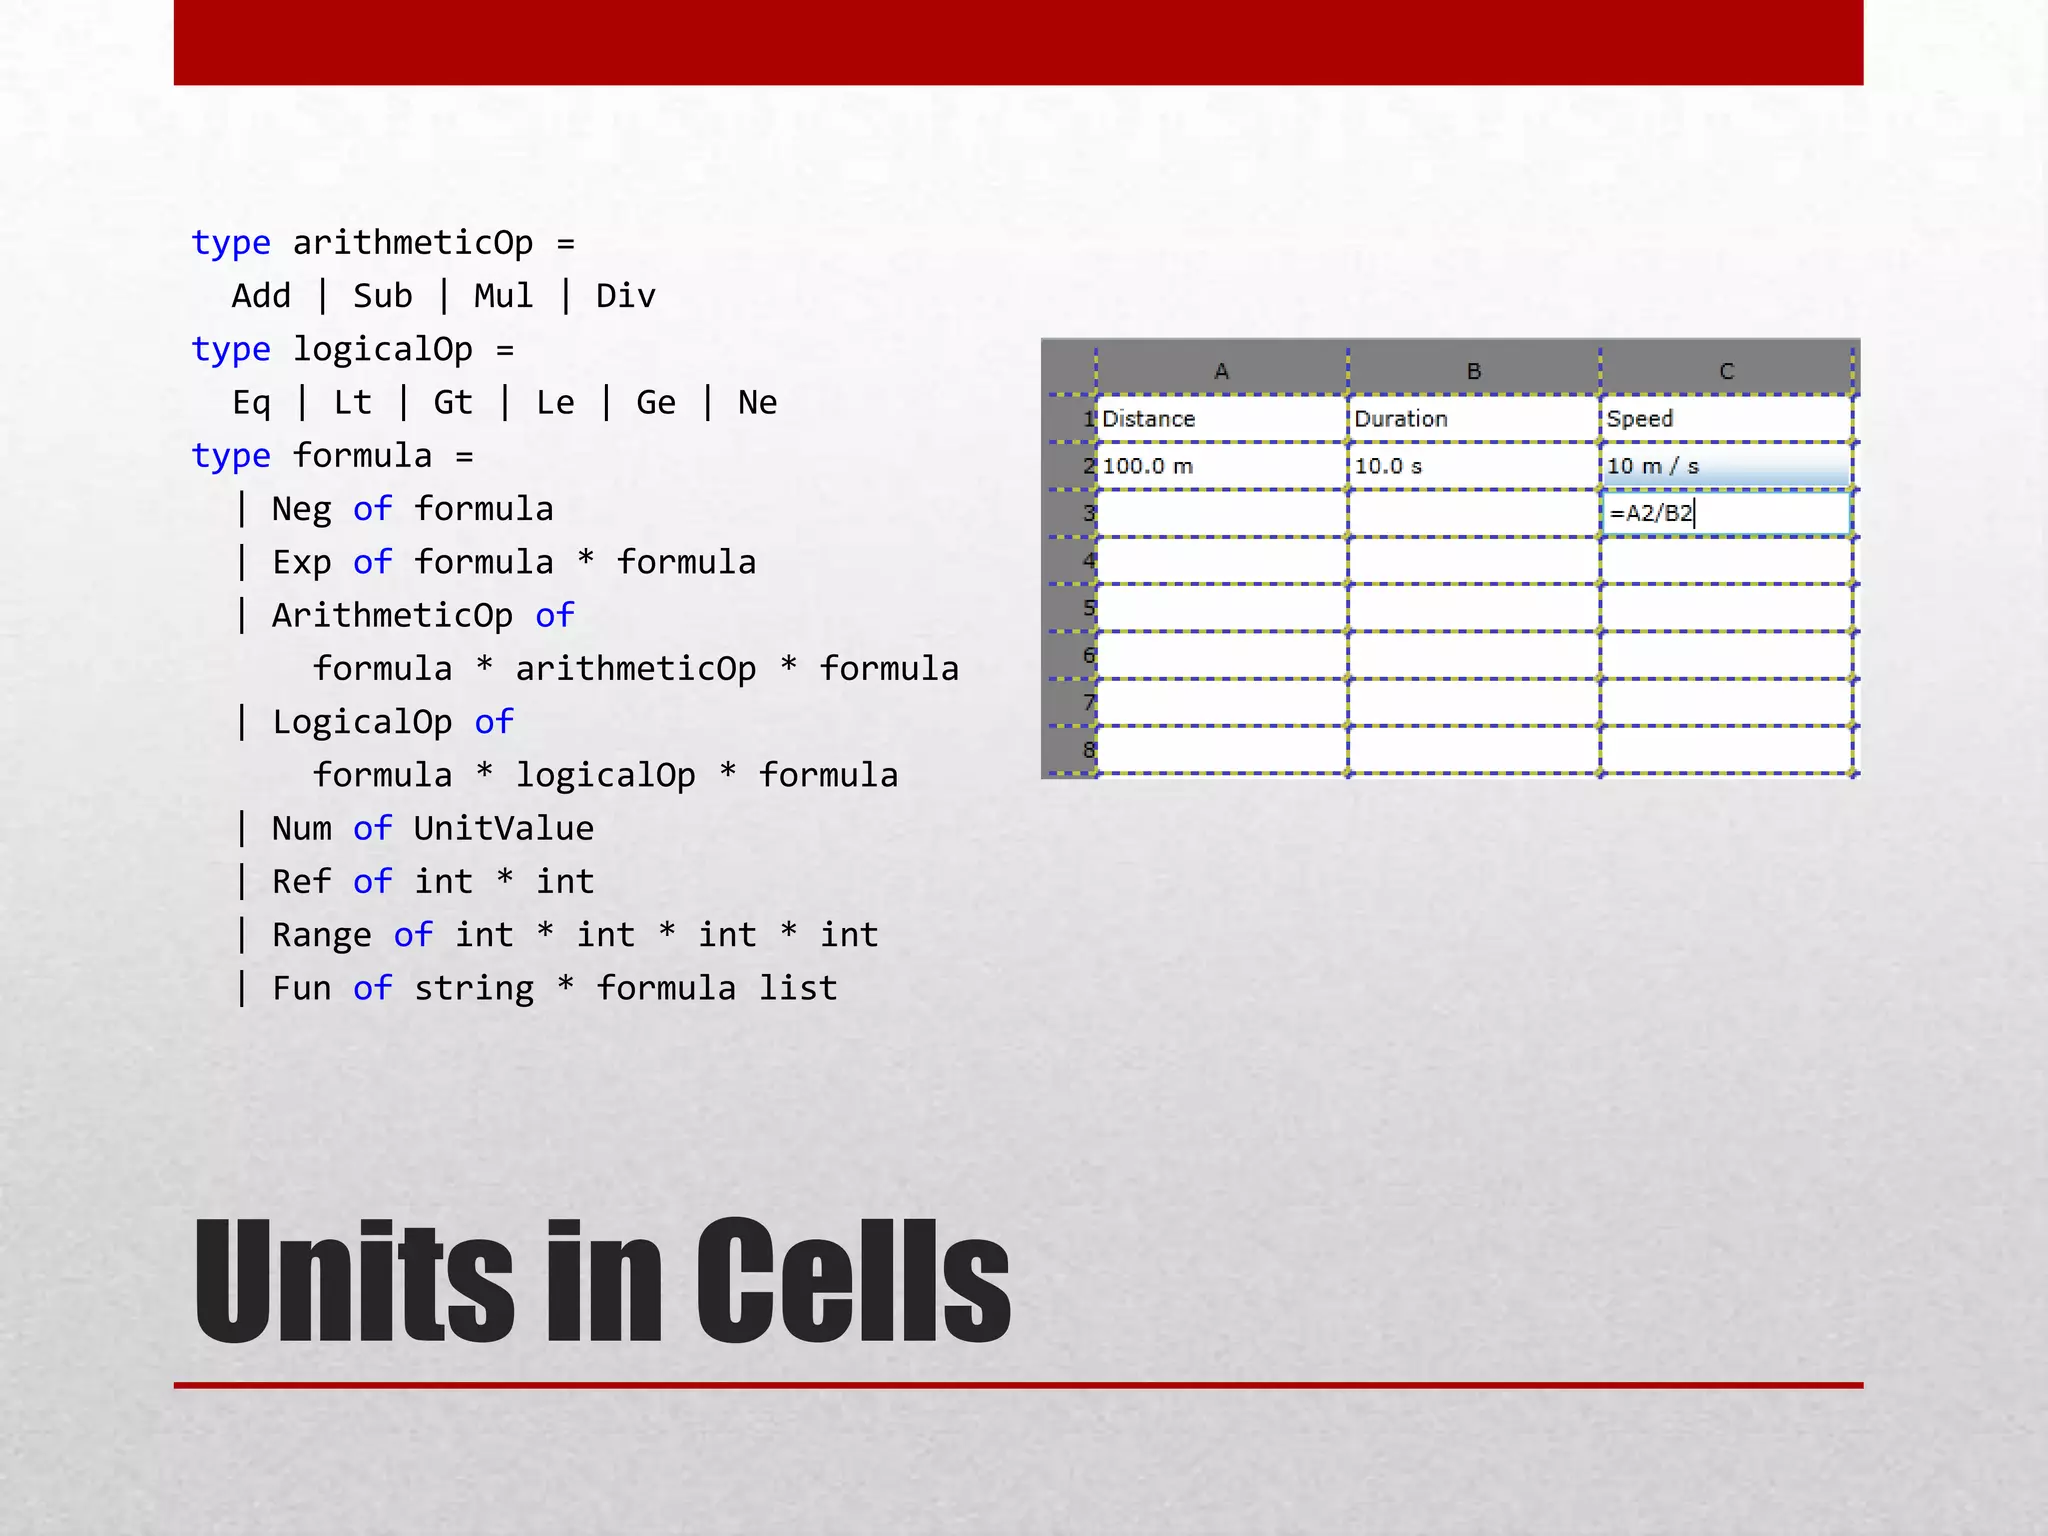Select the '10.0 s' cell

(x=1473, y=466)
